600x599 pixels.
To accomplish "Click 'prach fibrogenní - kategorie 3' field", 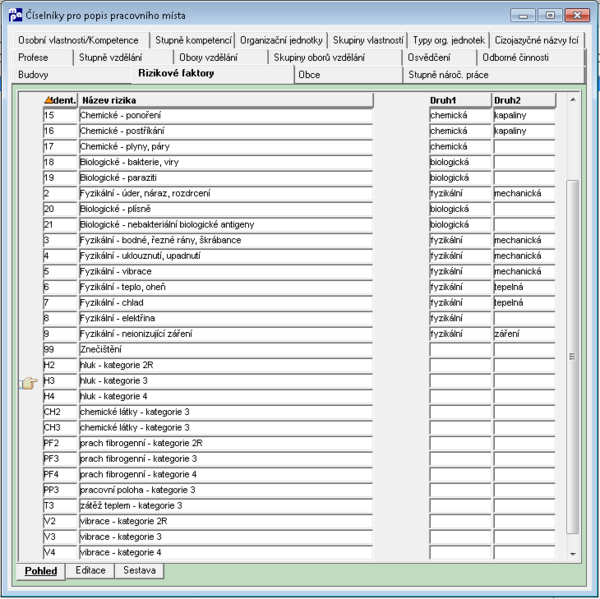I will tap(226, 459).
